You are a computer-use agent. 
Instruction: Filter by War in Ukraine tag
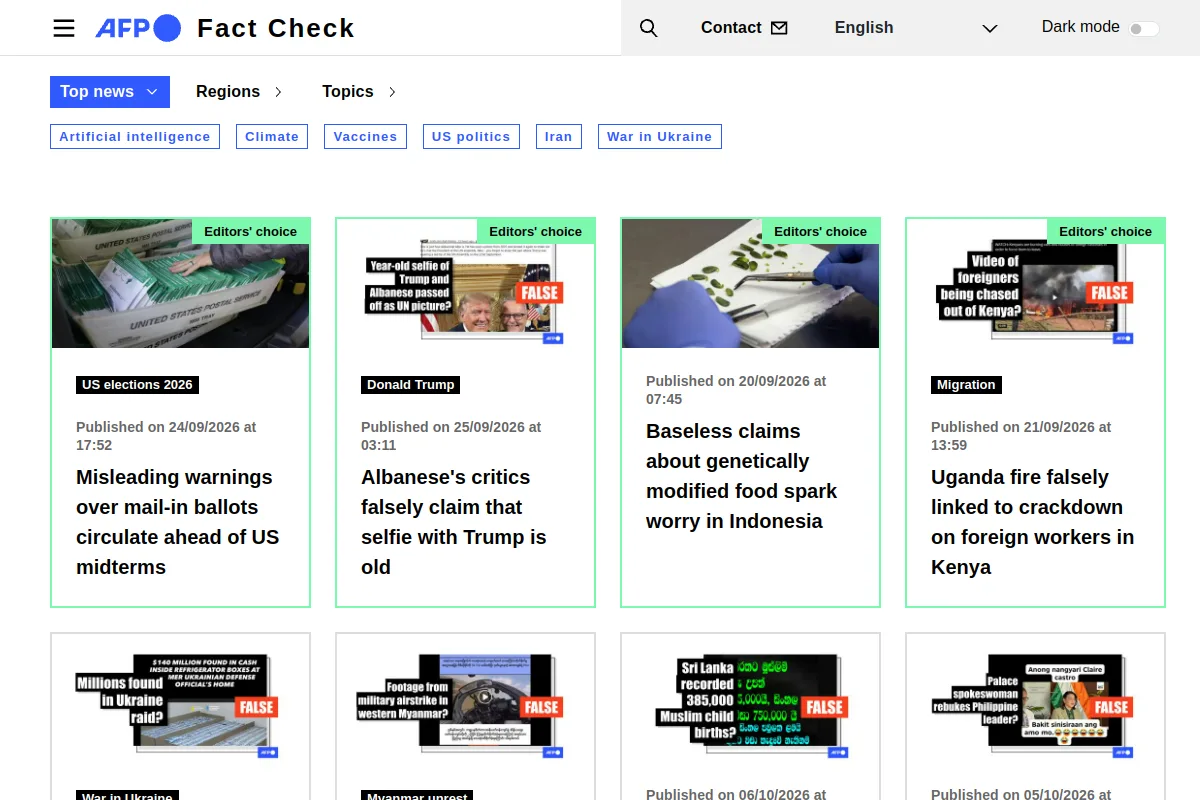coord(660,137)
